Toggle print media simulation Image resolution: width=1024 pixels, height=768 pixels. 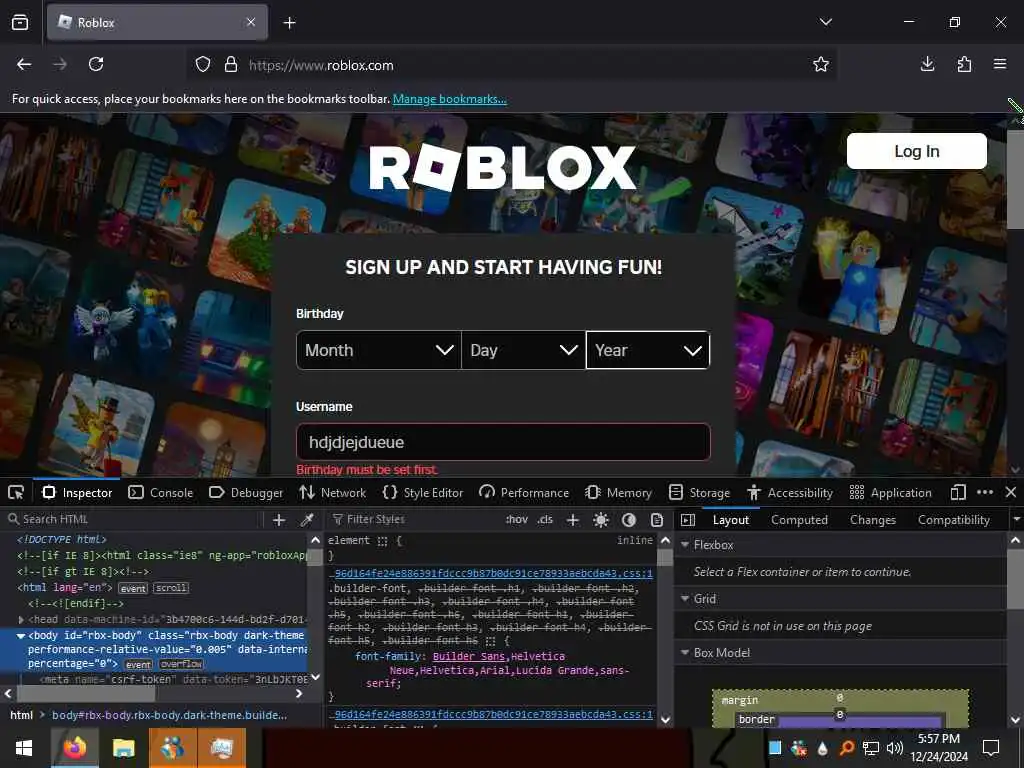pyautogui.click(x=657, y=520)
